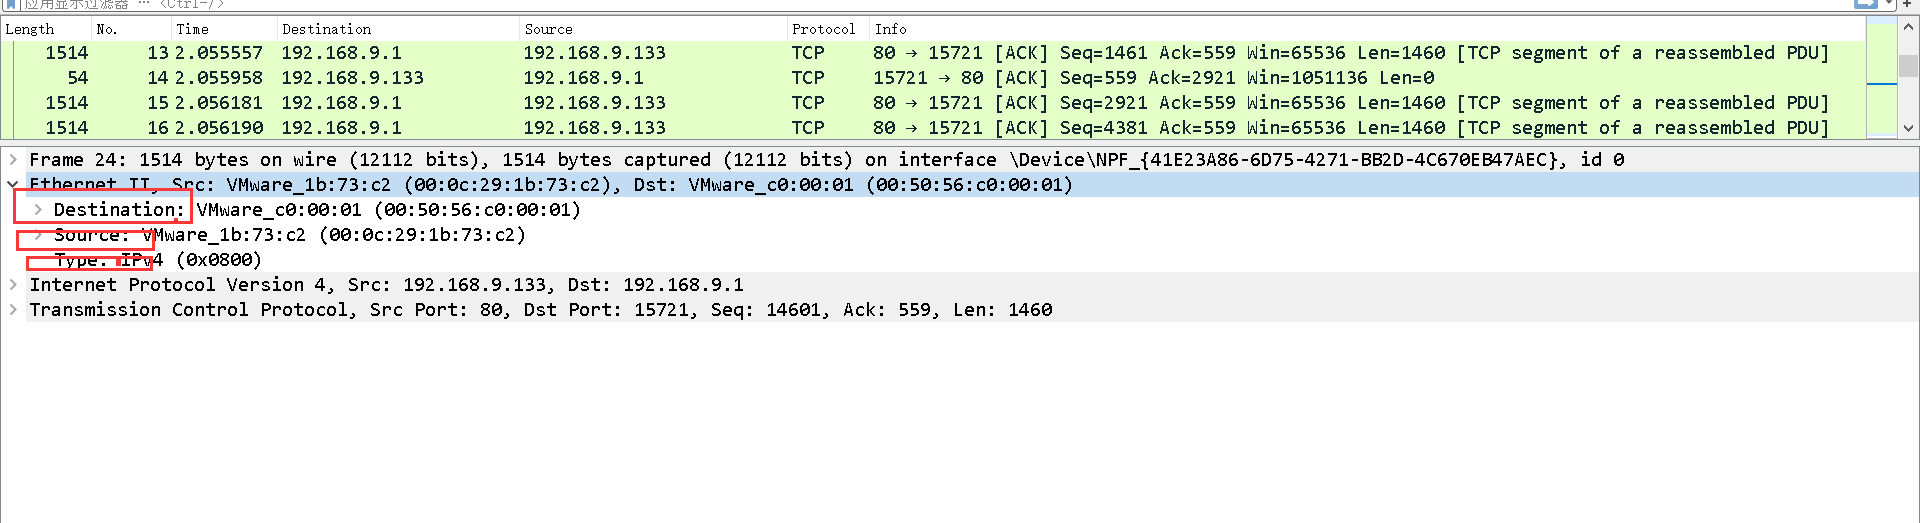Click the Info column header
The image size is (1920, 523).
click(x=890, y=29)
